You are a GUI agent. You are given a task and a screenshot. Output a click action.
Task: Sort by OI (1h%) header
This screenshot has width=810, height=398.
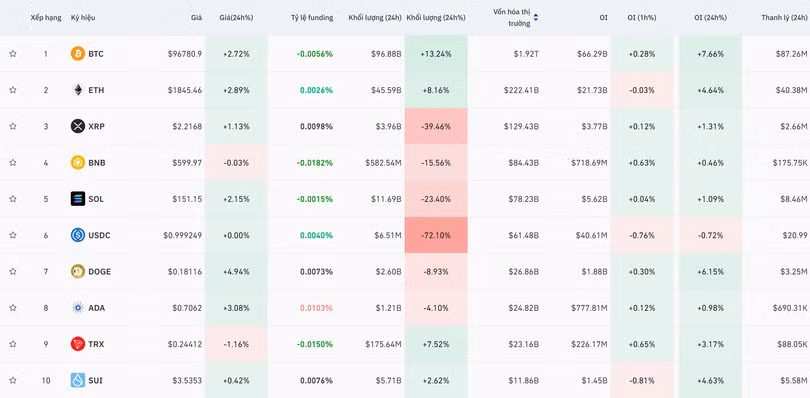click(642, 18)
